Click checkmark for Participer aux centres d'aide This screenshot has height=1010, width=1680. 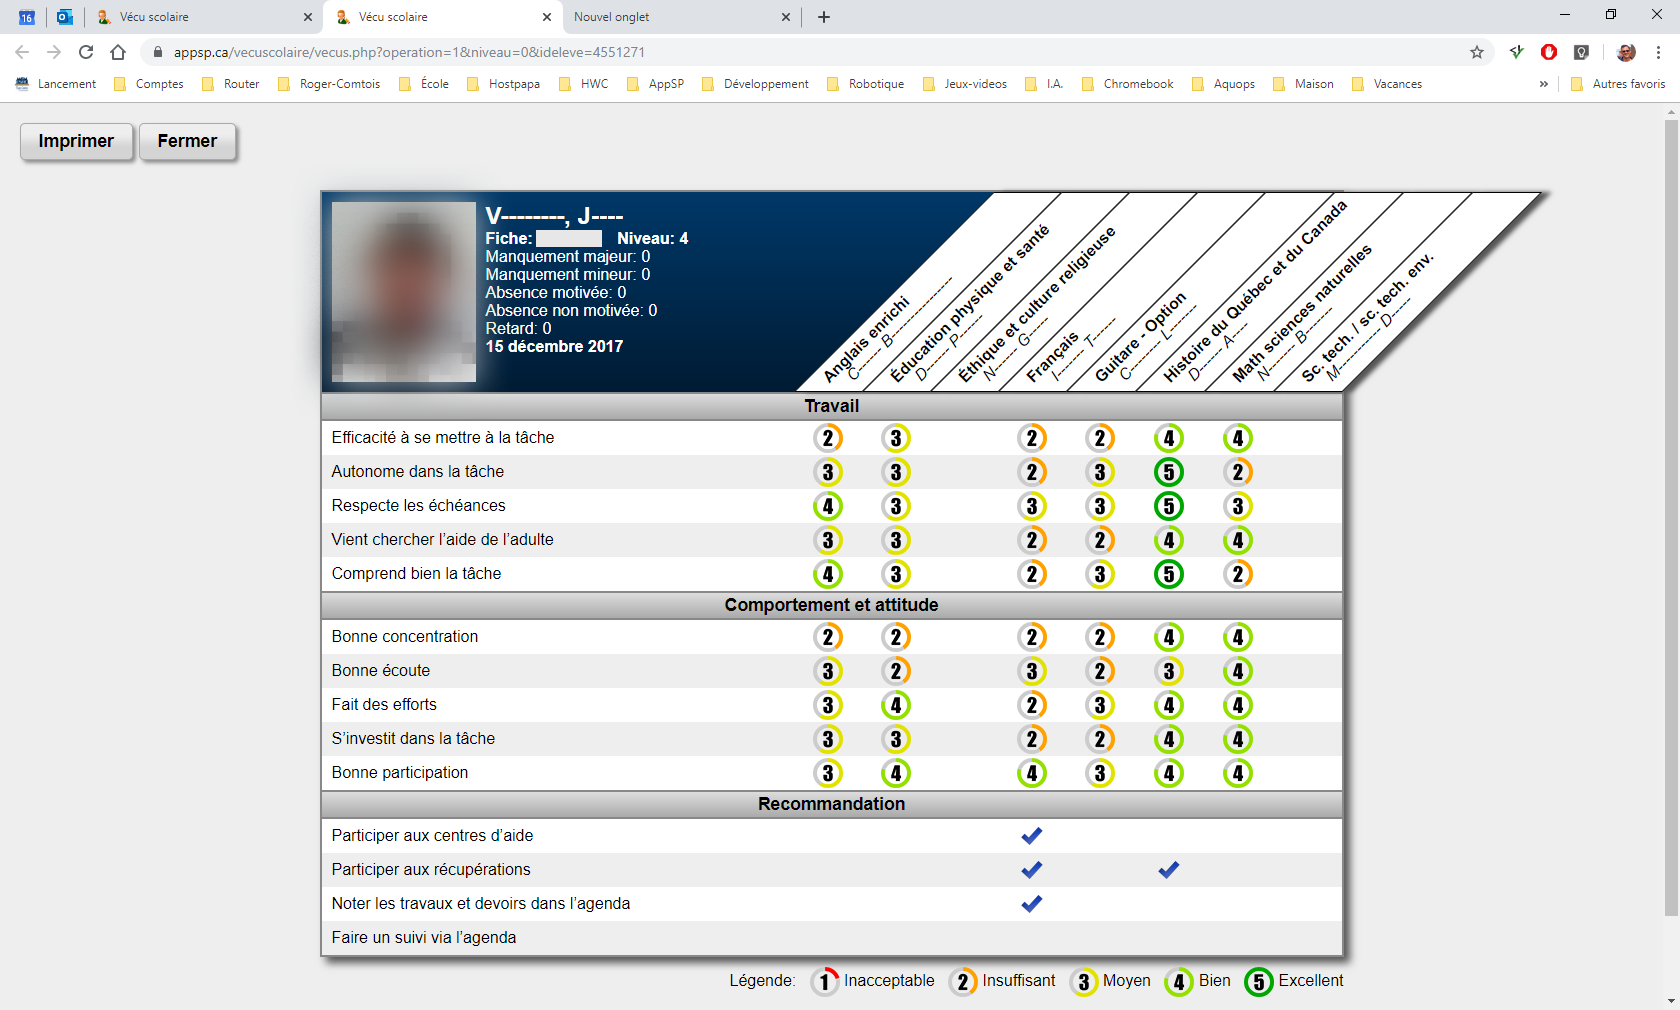click(x=1032, y=835)
